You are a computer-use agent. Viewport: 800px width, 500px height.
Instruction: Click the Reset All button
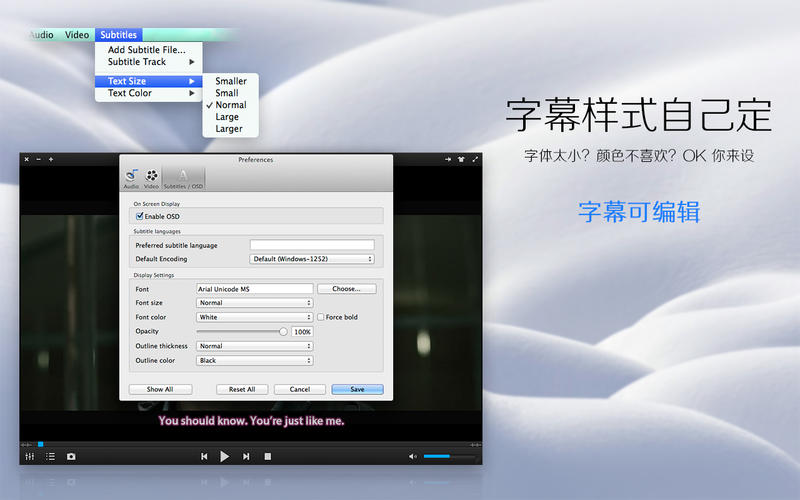click(x=242, y=389)
